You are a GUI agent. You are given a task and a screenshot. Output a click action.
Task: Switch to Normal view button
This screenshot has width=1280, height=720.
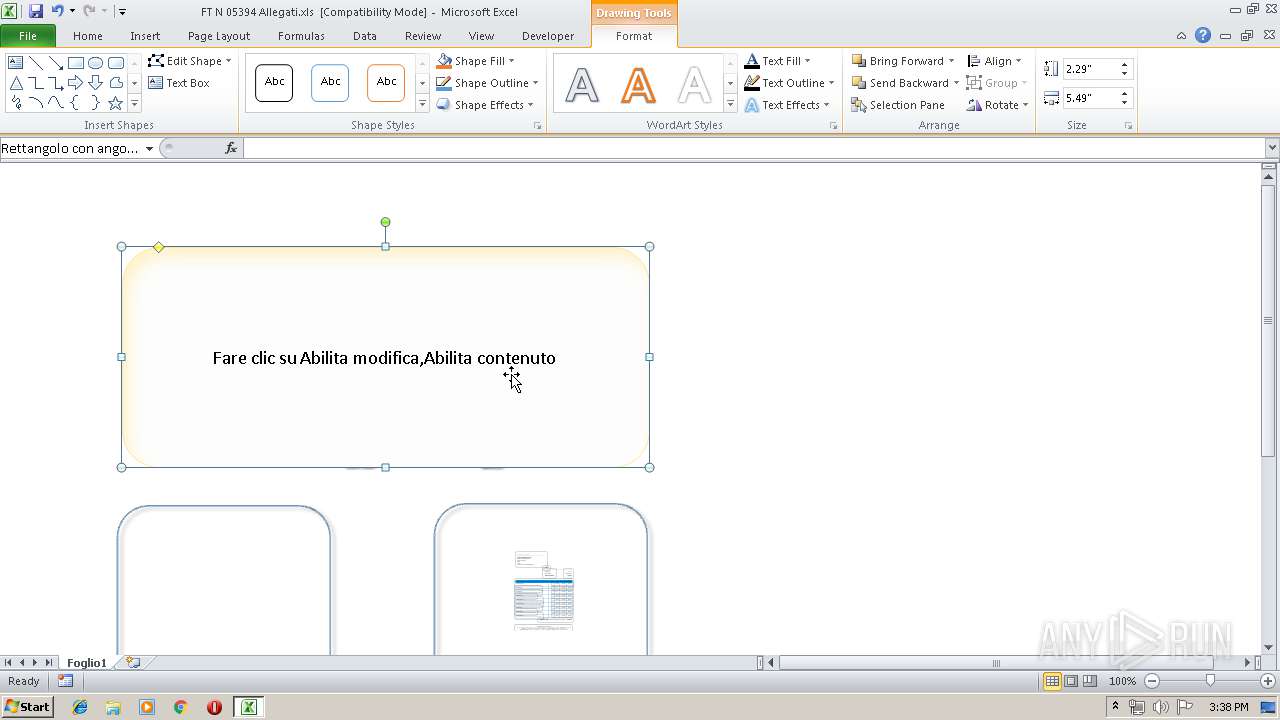click(x=1052, y=681)
